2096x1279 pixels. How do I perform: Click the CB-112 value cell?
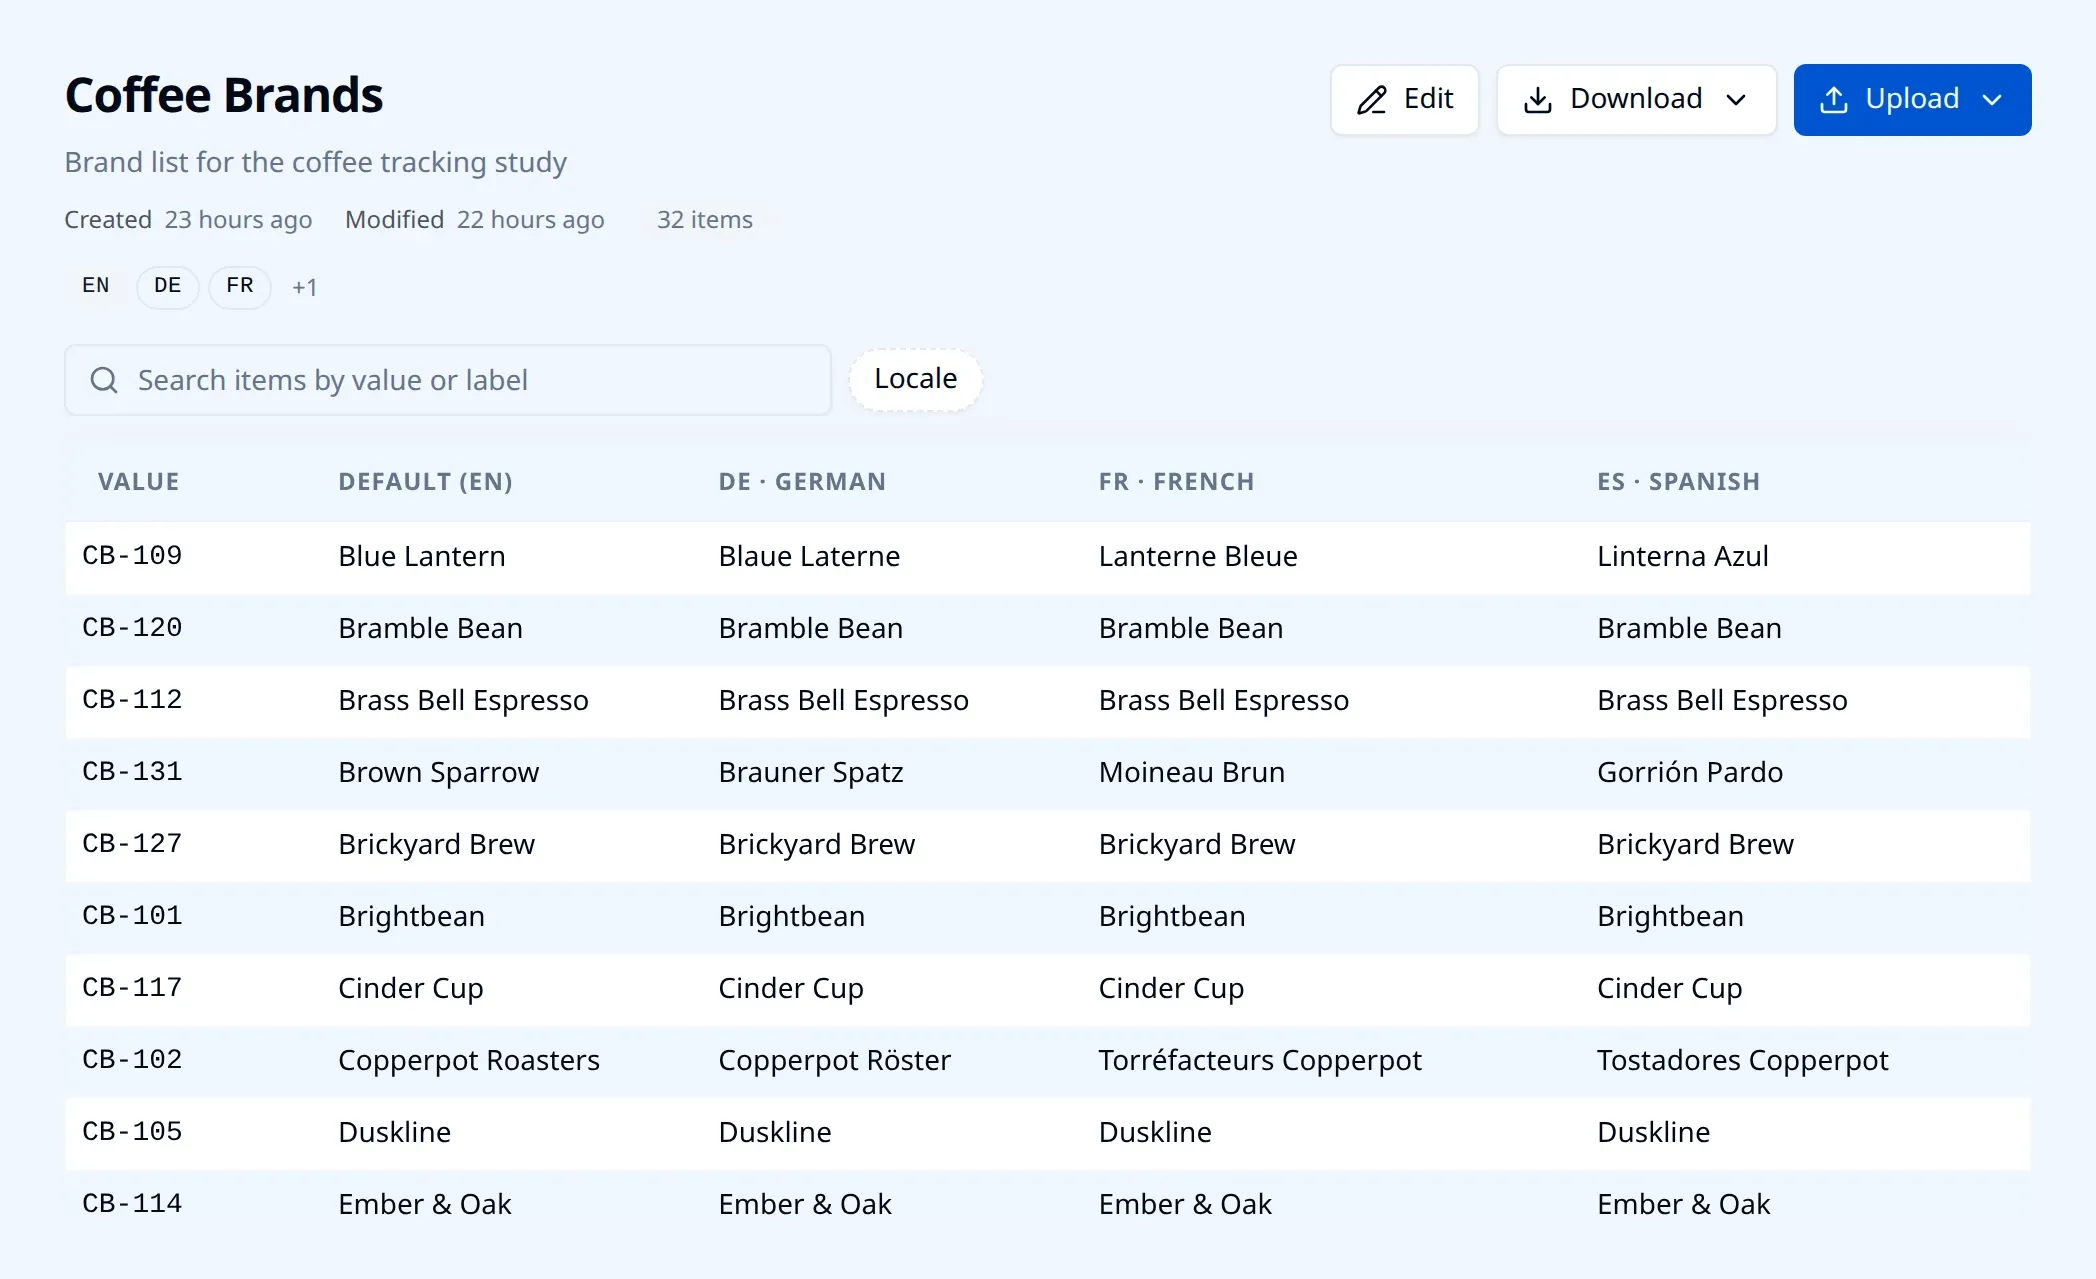point(132,700)
